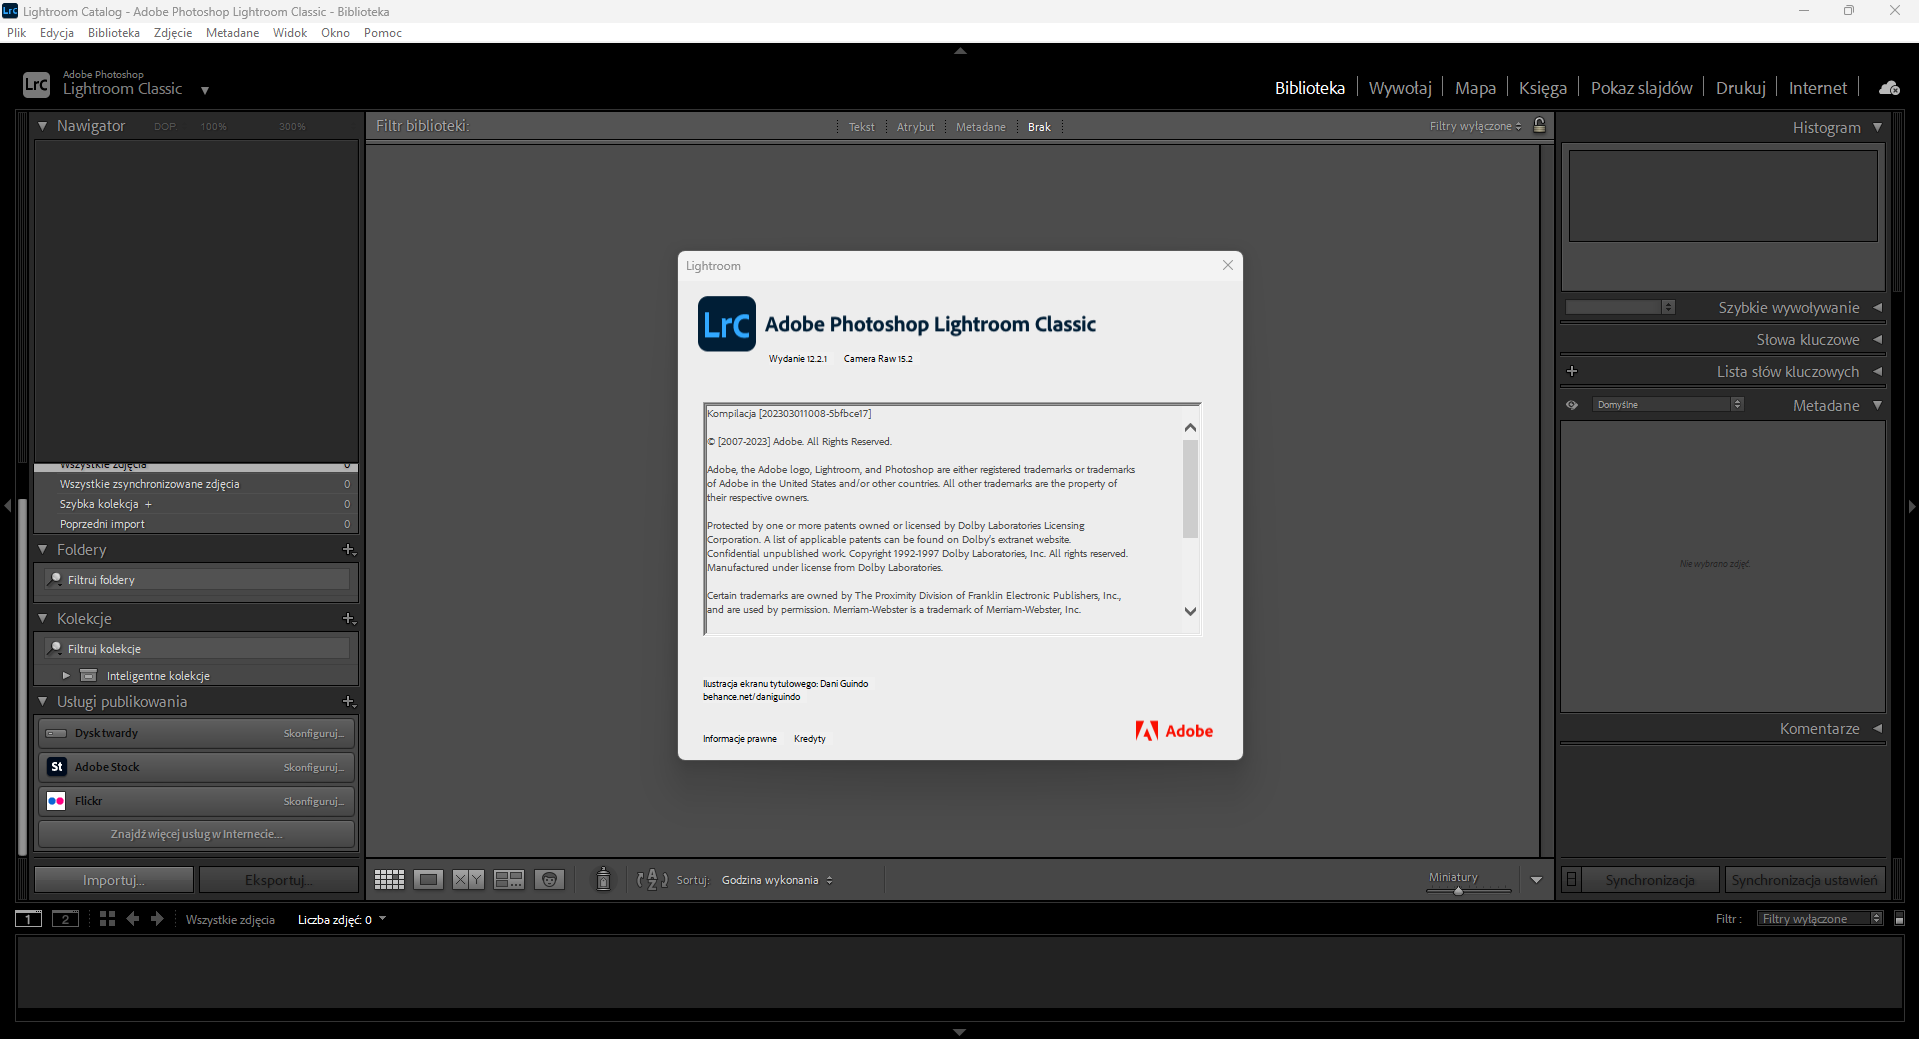Click the LrC identity plate logo
Viewport: 1919px width, 1039px height.
36,85
